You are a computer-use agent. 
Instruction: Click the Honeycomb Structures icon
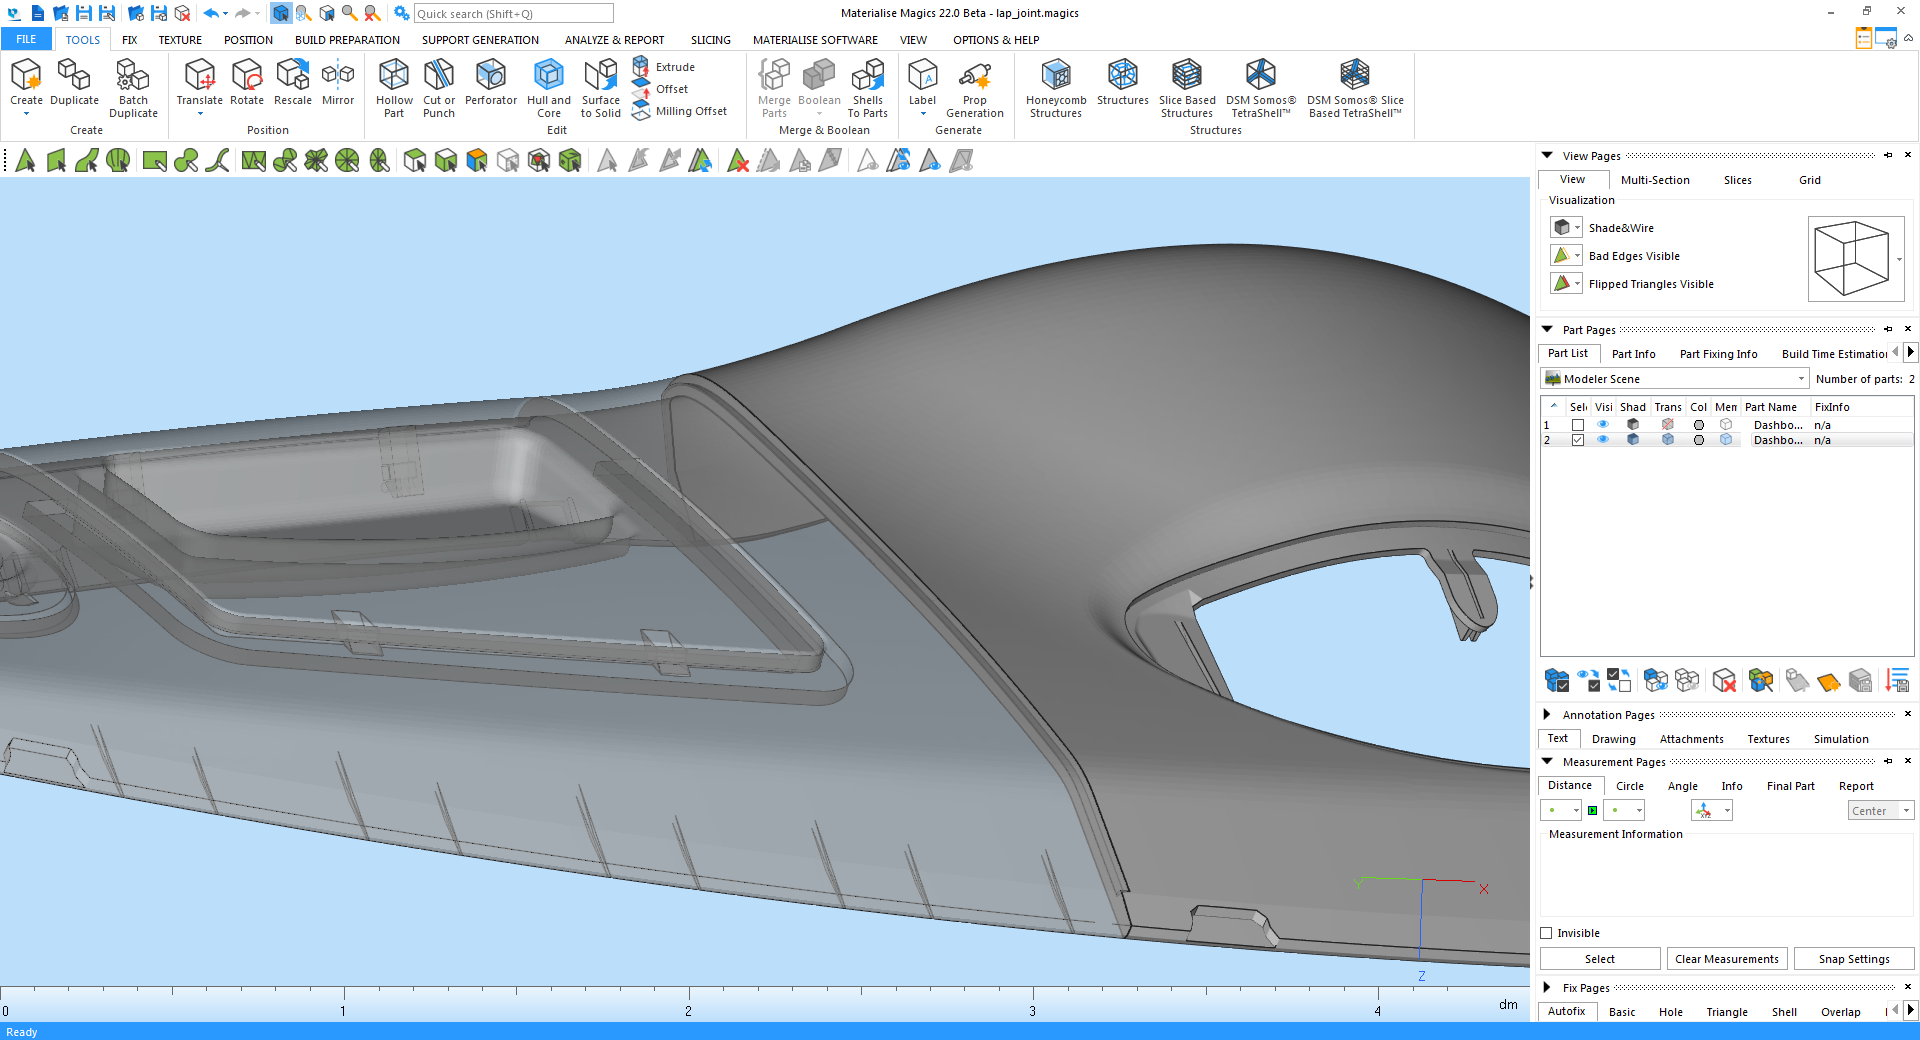coord(1055,76)
